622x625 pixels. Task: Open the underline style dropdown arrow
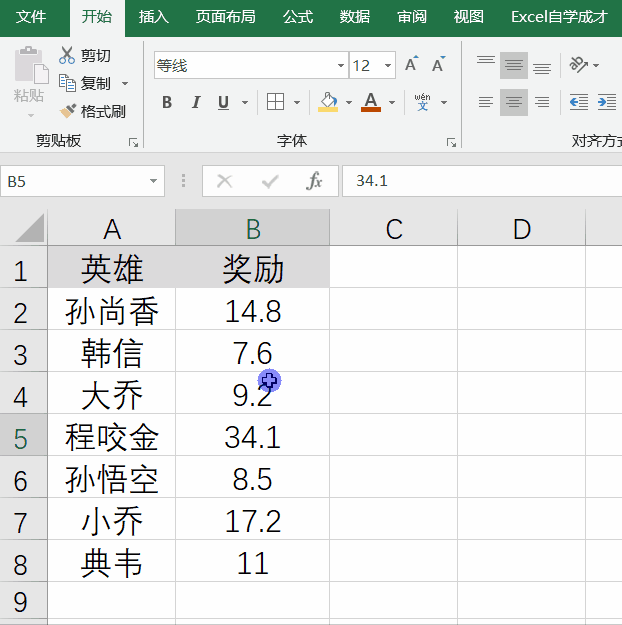click(245, 102)
